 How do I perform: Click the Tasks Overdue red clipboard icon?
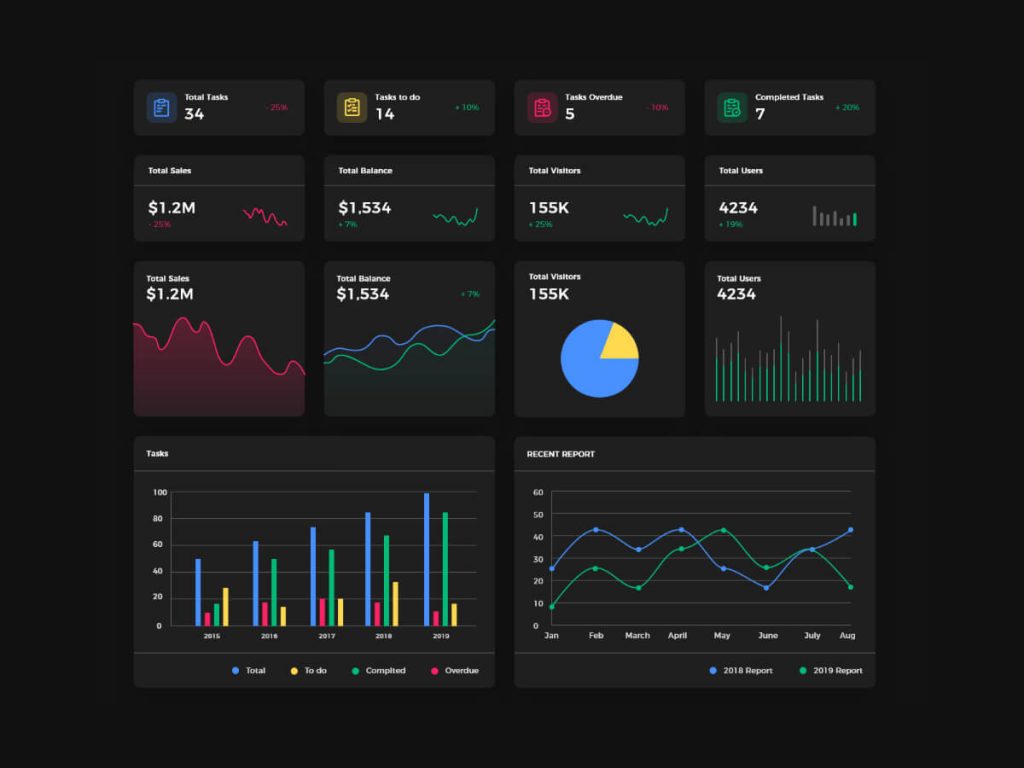[541, 106]
